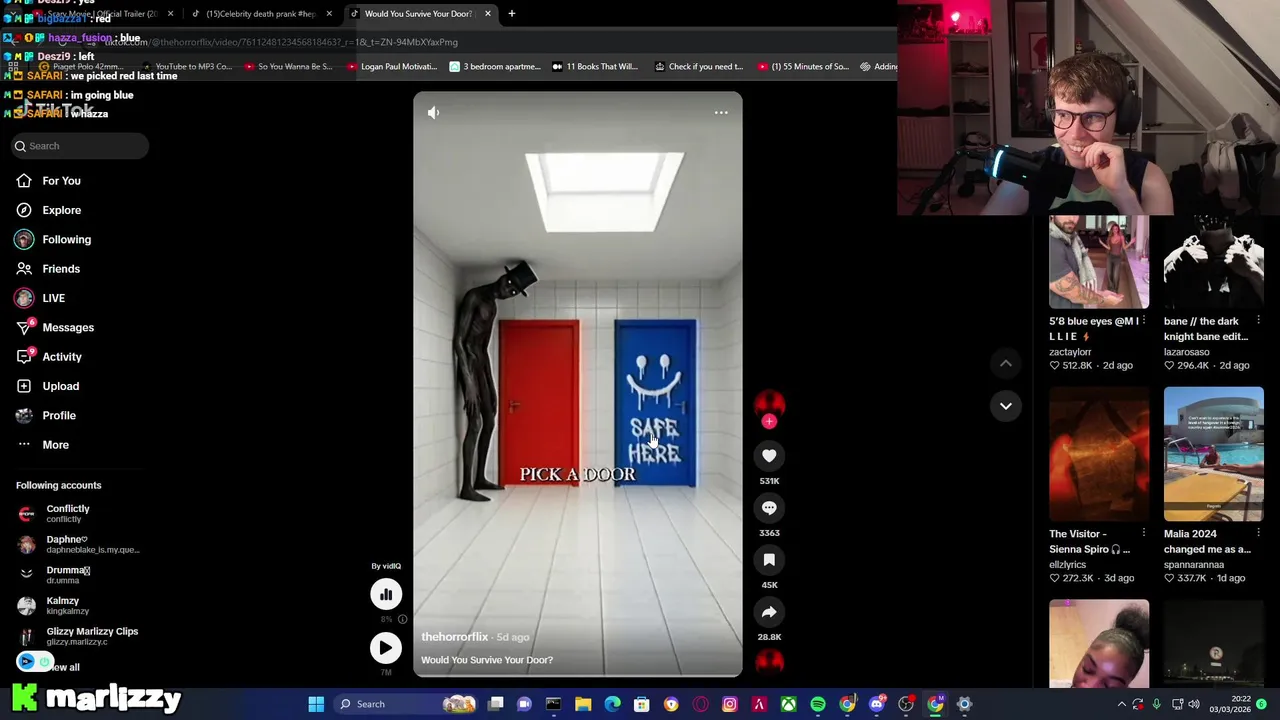Screen dimensions: 1280x720
Task: Open the volume control in system tray
Action: (1194, 704)
